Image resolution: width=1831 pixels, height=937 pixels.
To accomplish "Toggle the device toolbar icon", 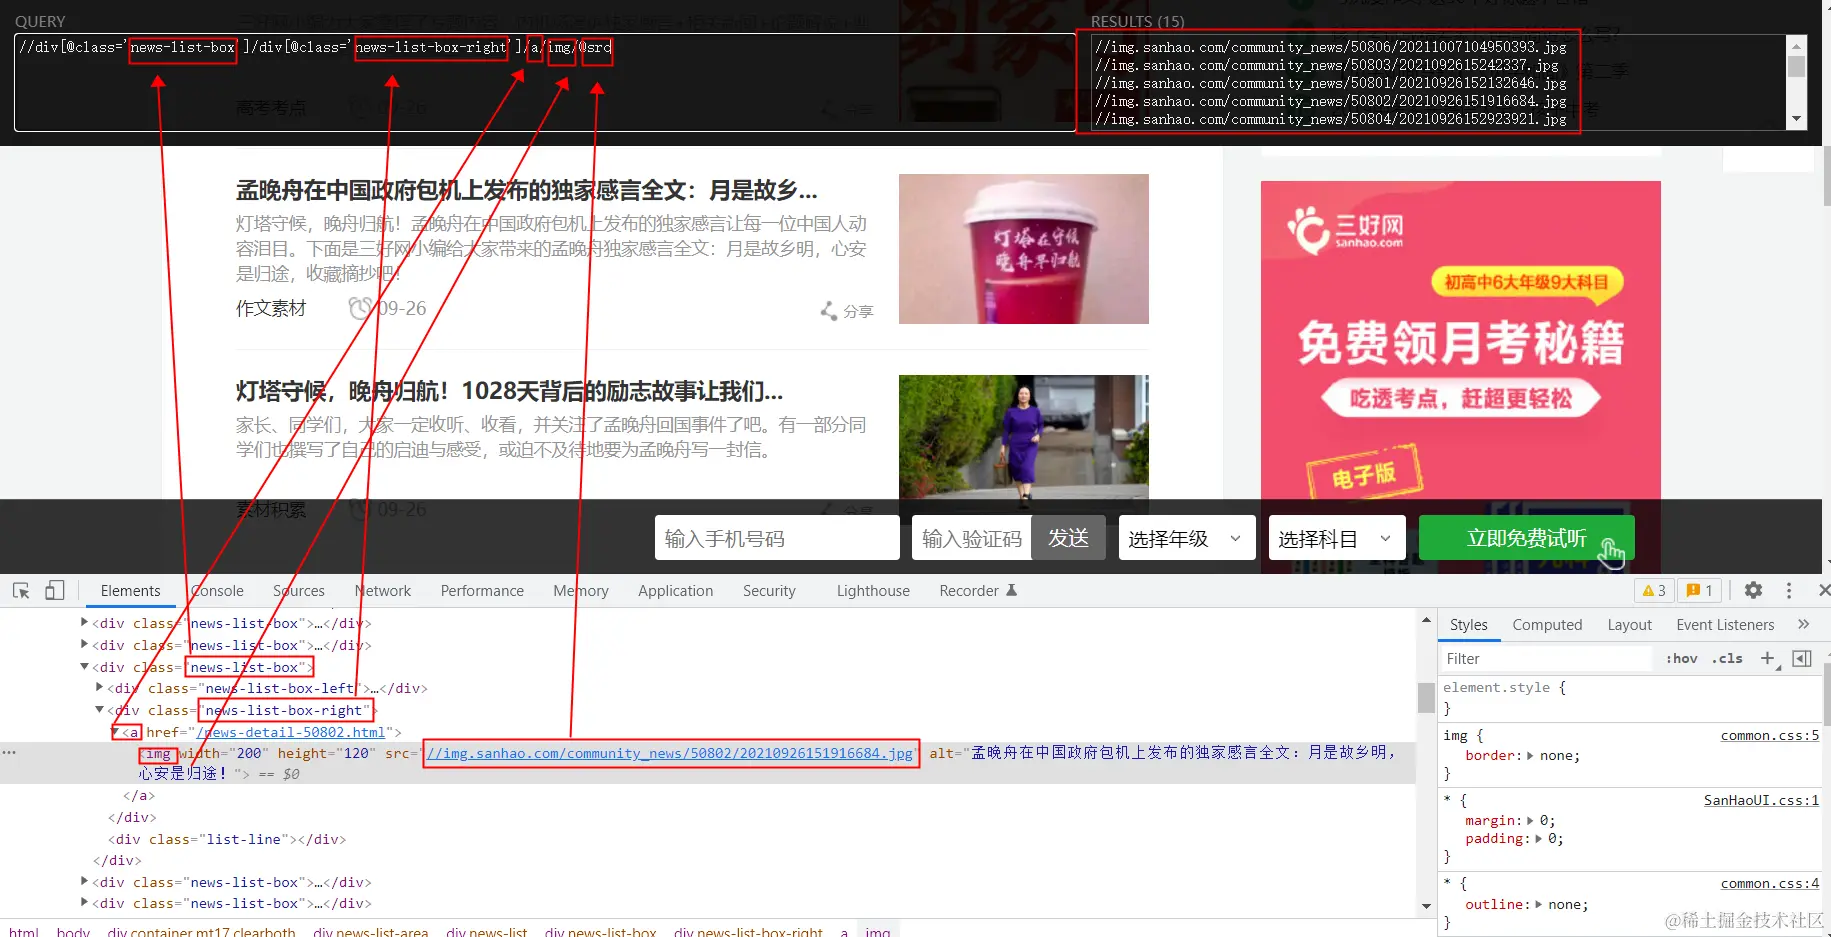I will coord(55,590).
